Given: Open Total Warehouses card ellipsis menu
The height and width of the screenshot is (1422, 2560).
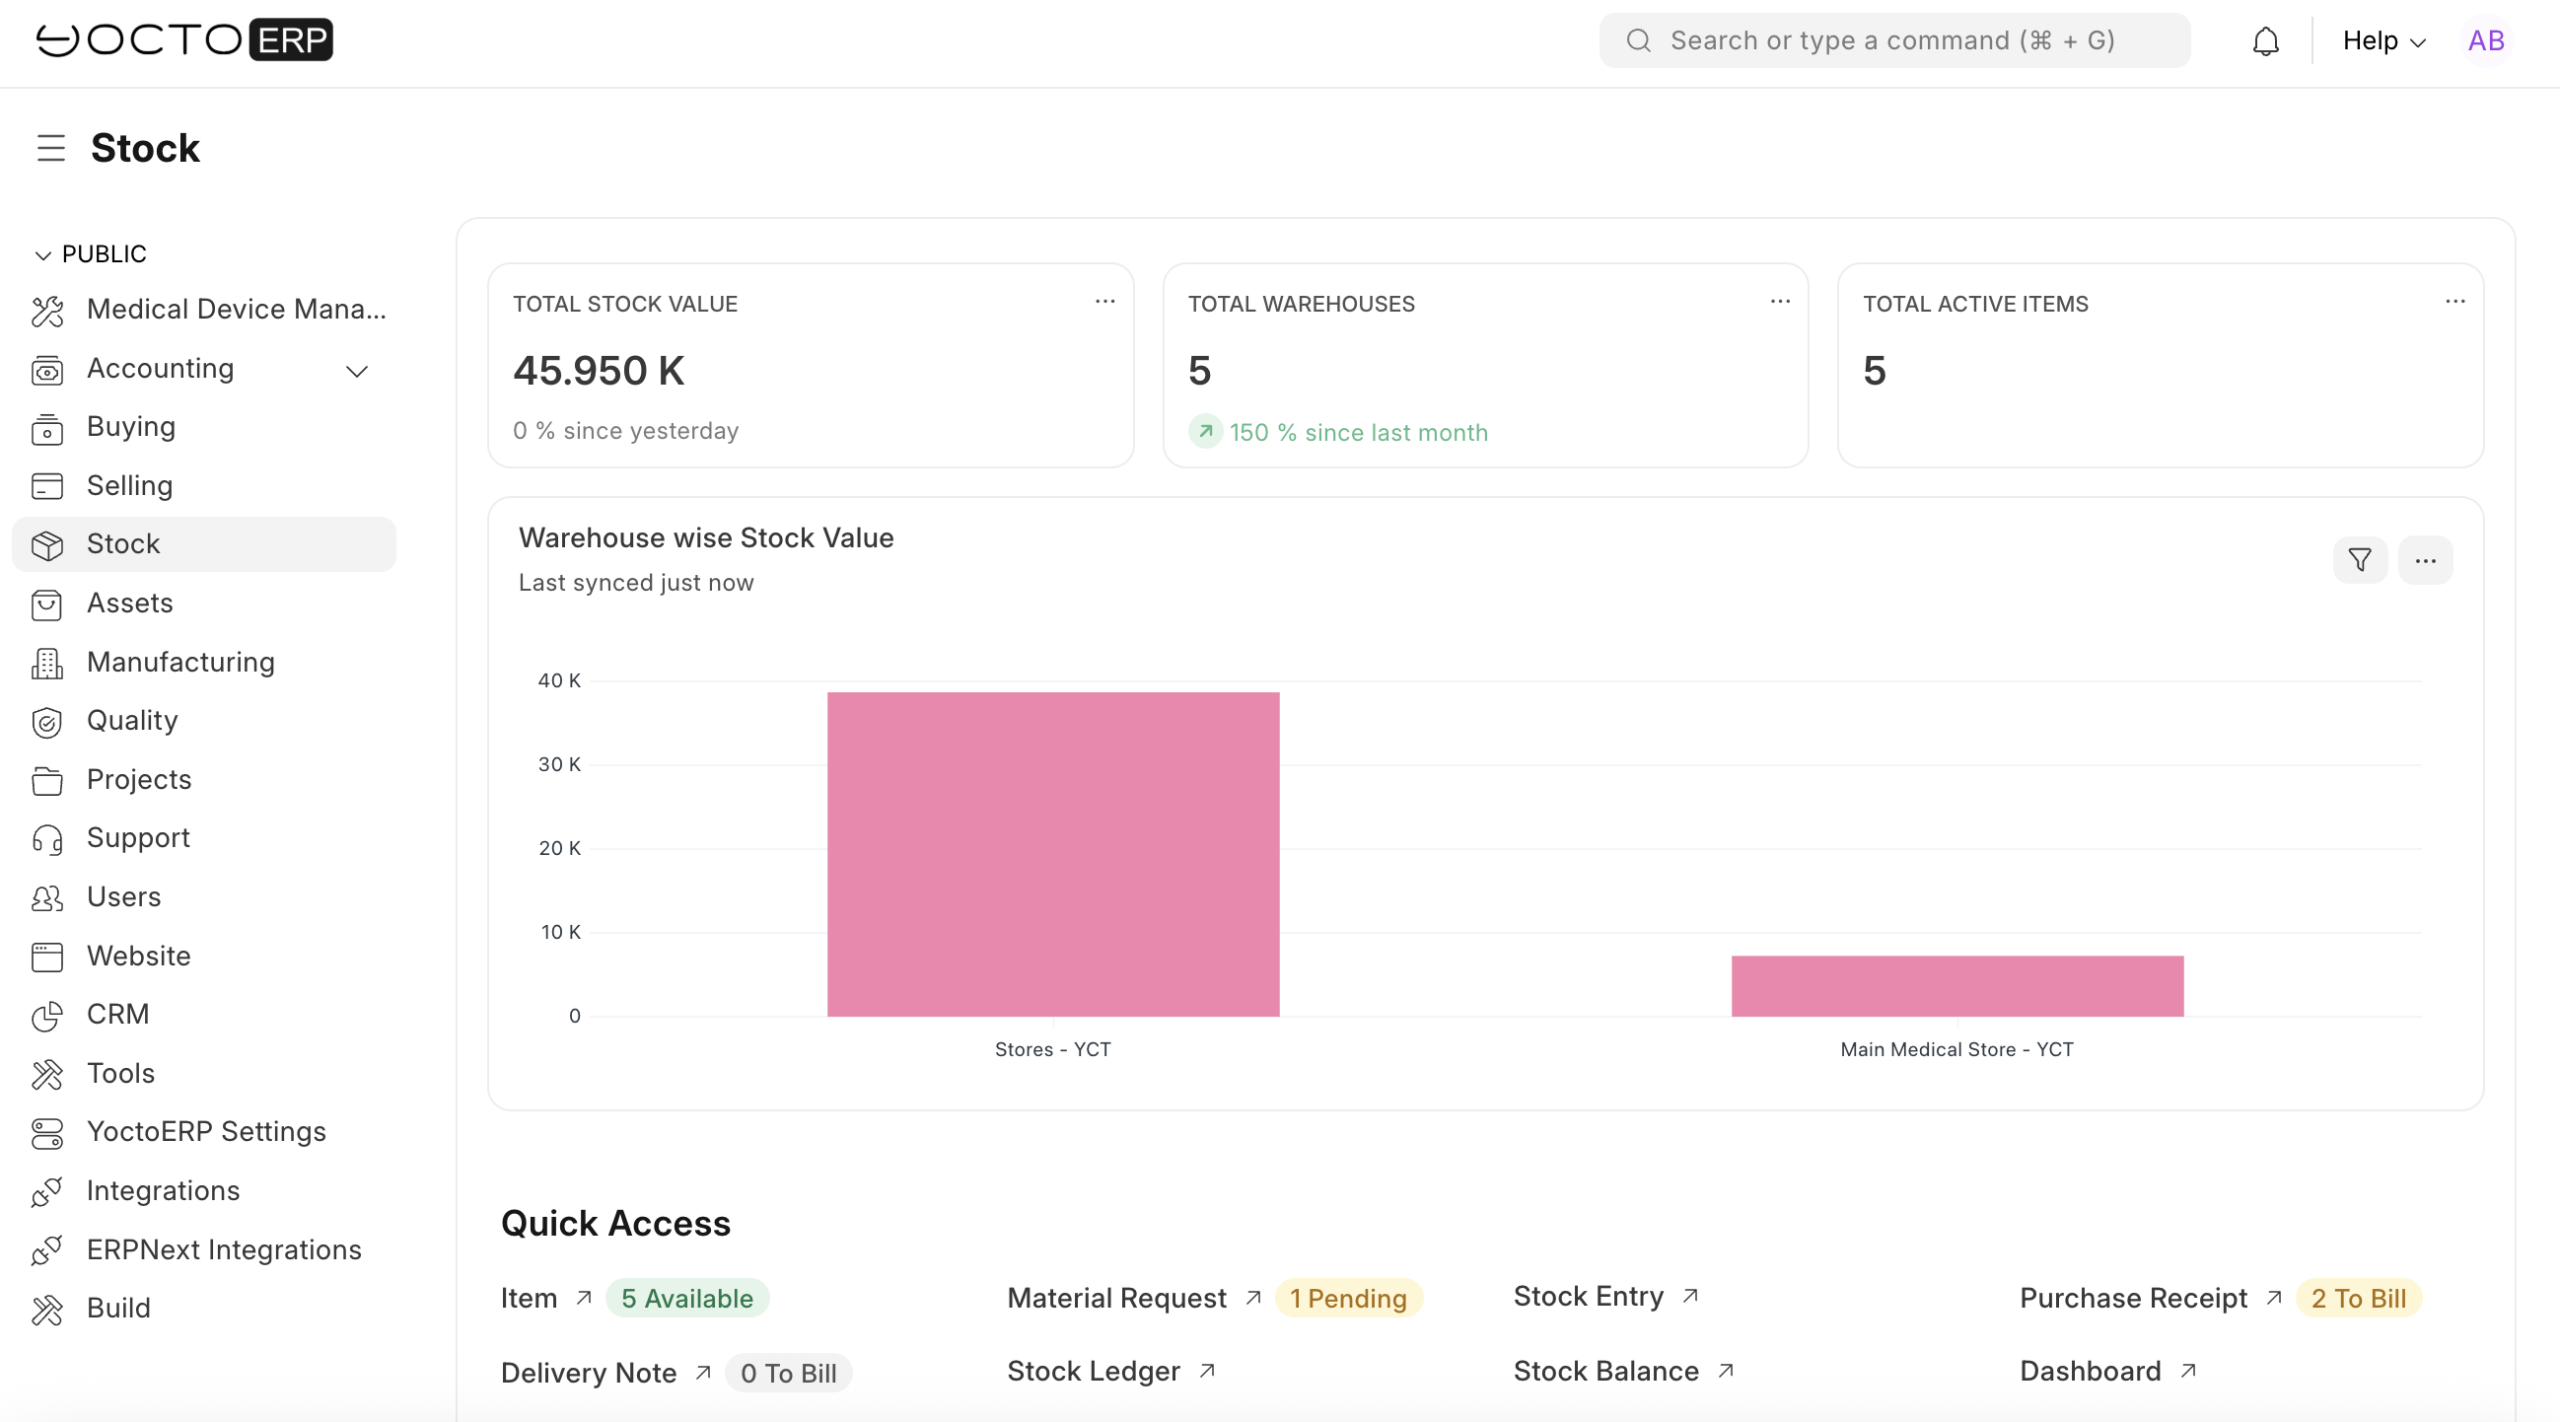Looking at the screenshot, I should [1779, 302].
